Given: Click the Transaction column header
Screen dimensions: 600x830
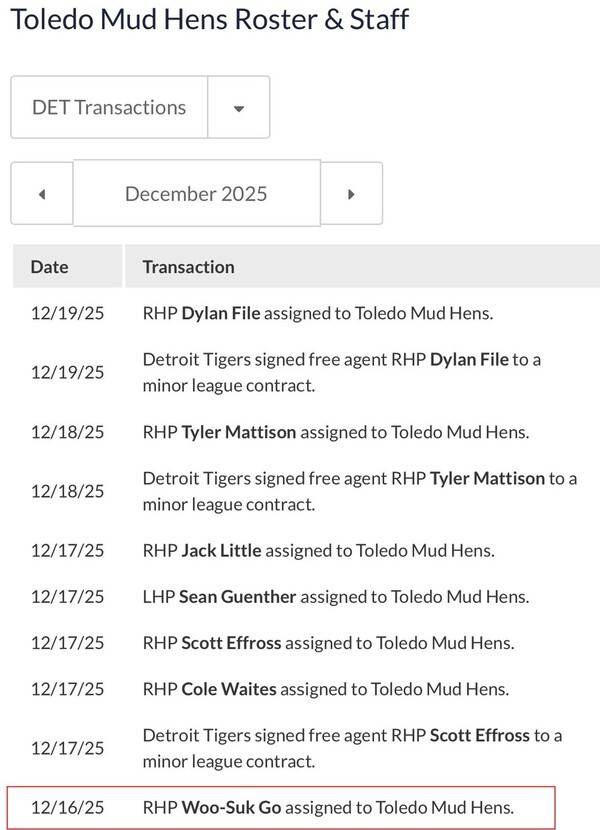Looking at the screenshot, I should pyautogui.click(x=188, y=267).
